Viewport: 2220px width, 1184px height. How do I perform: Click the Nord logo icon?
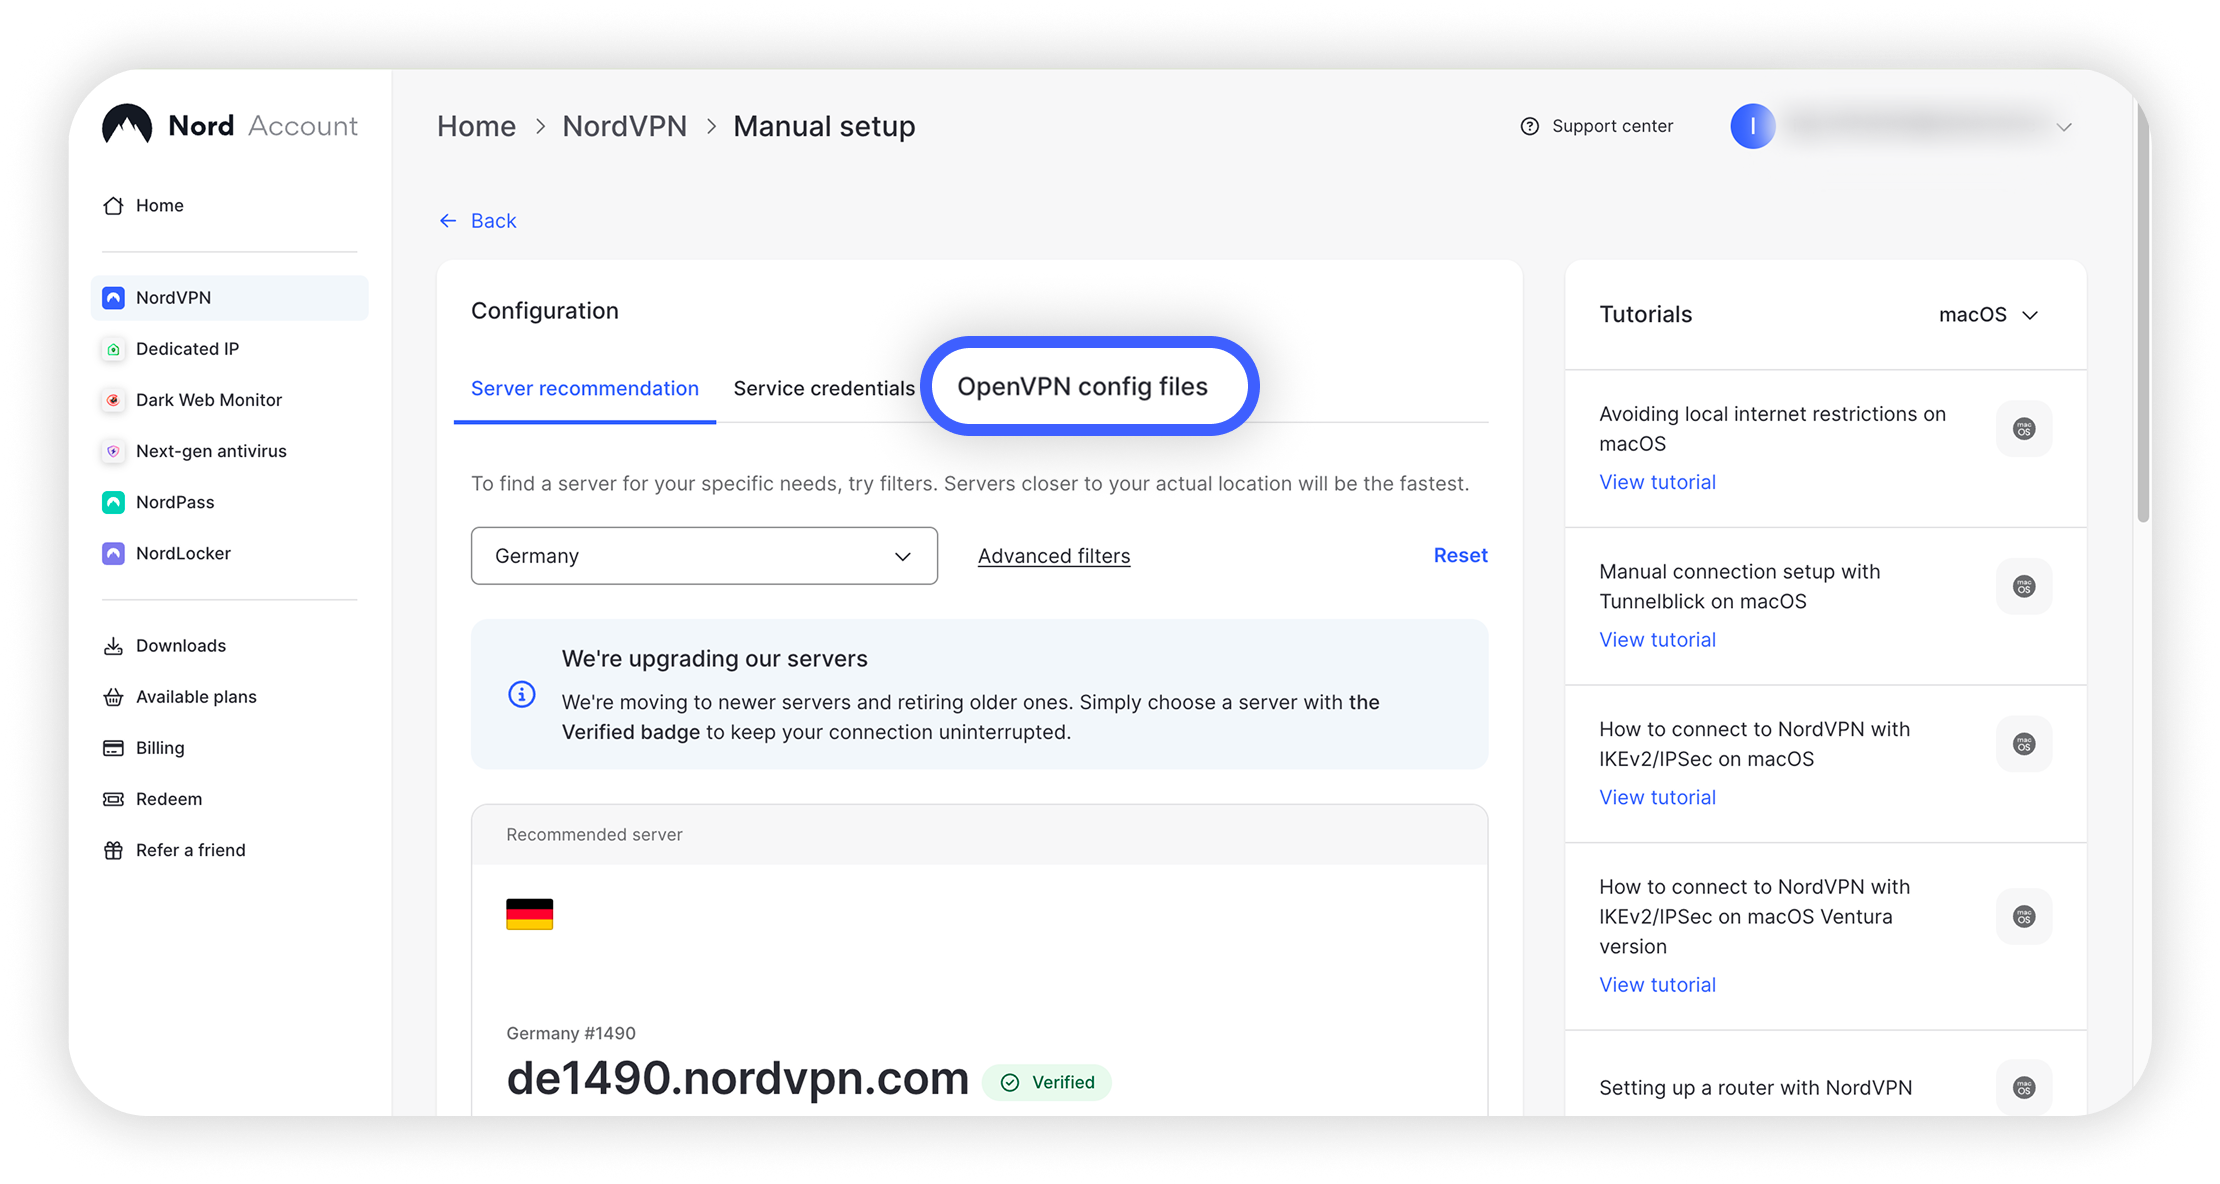127,125
